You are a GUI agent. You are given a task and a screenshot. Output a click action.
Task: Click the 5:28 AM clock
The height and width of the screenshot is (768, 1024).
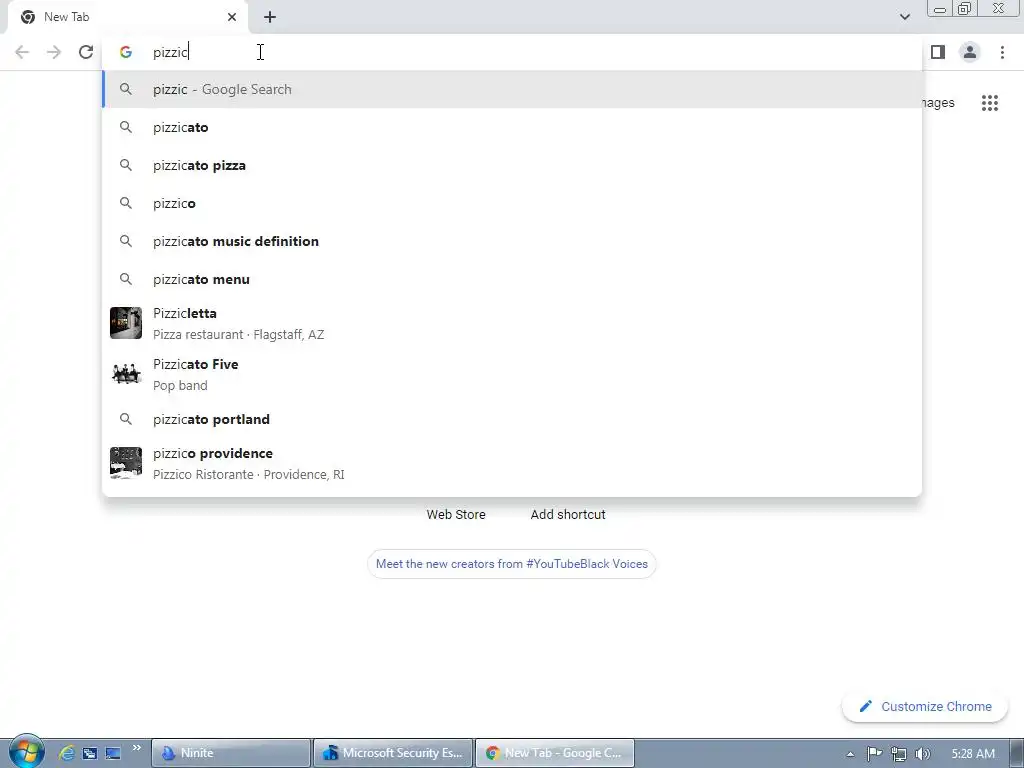coord(973,754)
